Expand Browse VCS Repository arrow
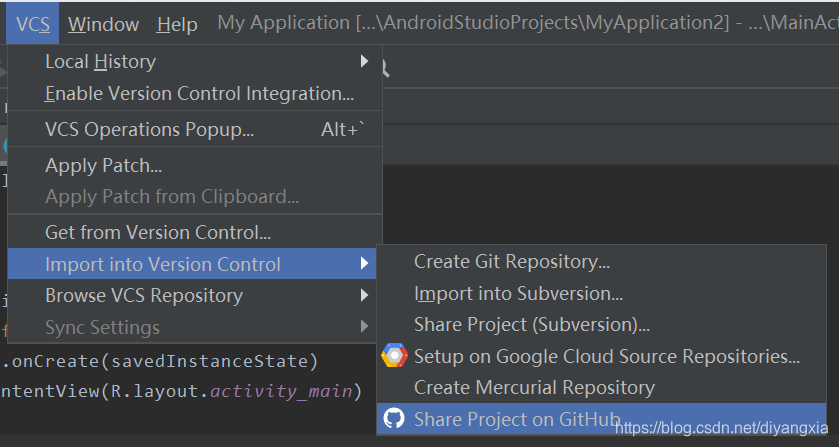Screen dimensions: 839x447 click(x=364, y=296)
